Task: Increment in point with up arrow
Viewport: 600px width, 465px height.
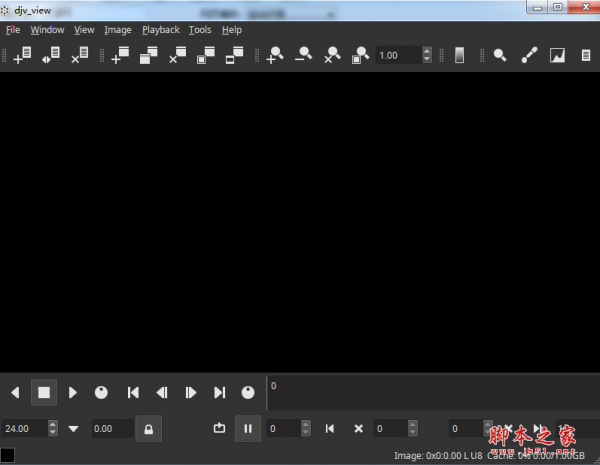Action: (x=412, y=424)
